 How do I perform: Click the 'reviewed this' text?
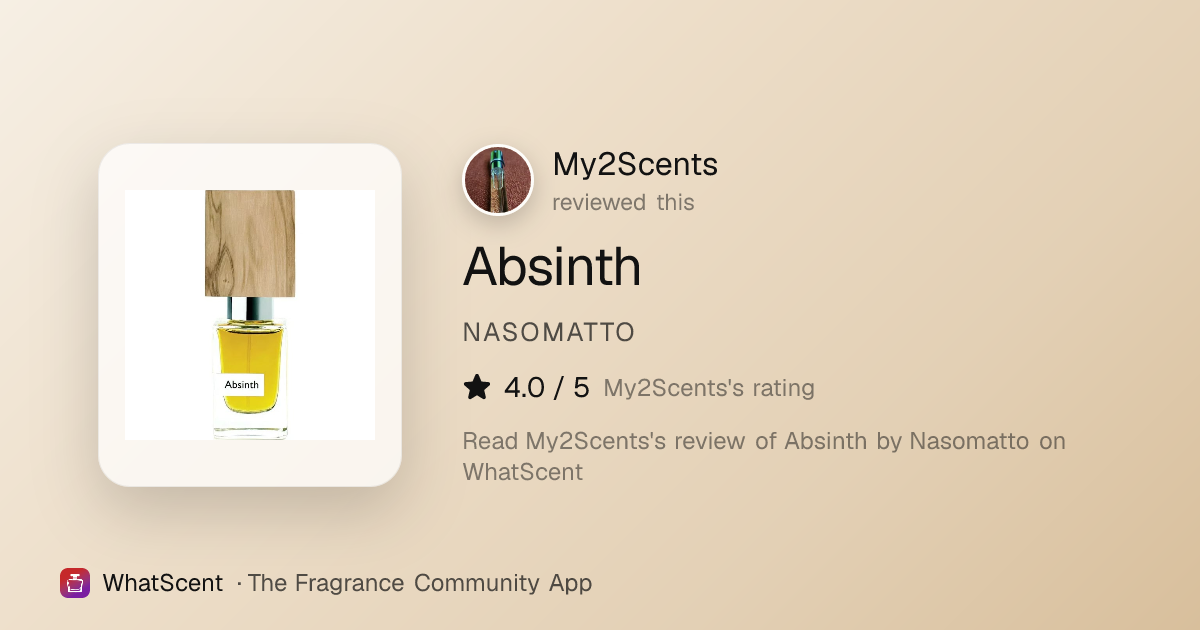623,202
